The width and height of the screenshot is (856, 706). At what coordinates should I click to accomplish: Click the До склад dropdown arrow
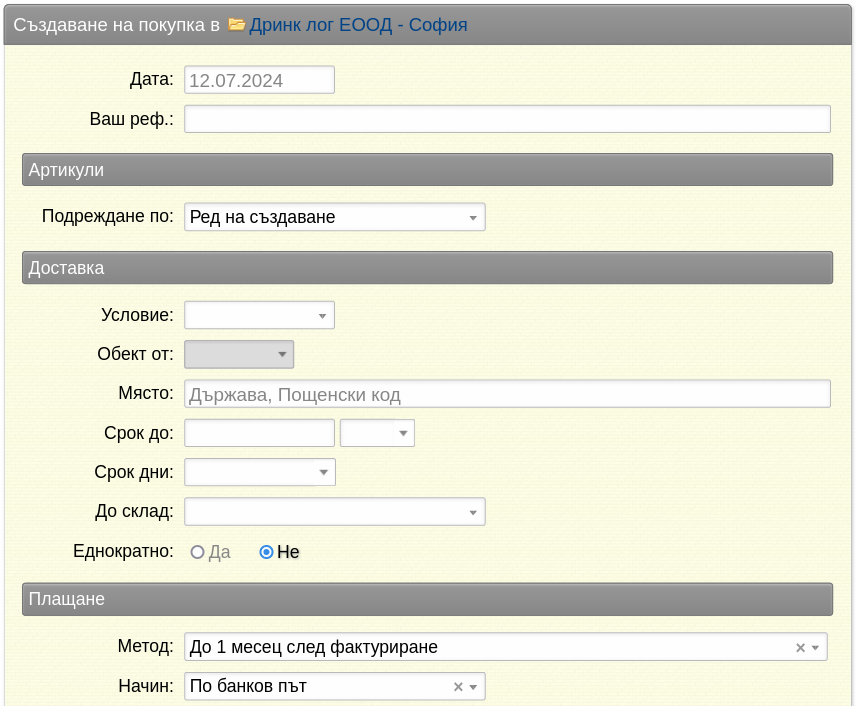coord(473,512)
